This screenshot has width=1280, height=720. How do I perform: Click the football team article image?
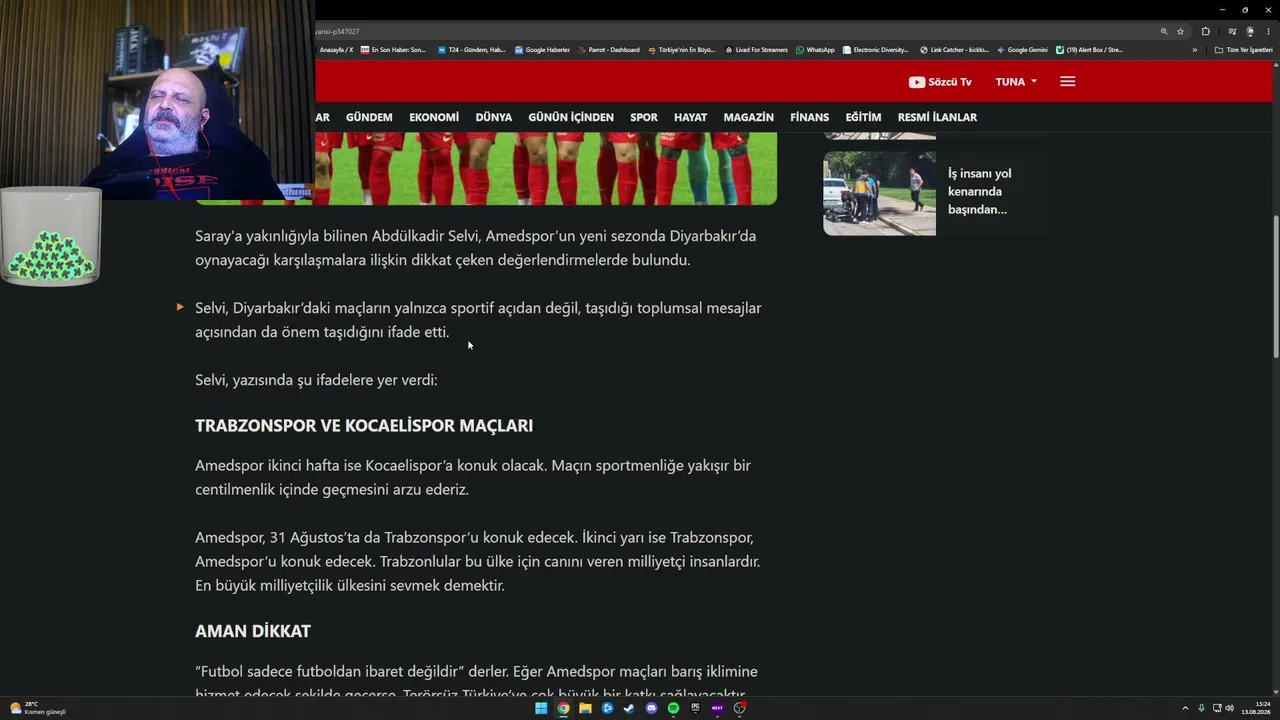pyautogui.click(x=546, y=169)
